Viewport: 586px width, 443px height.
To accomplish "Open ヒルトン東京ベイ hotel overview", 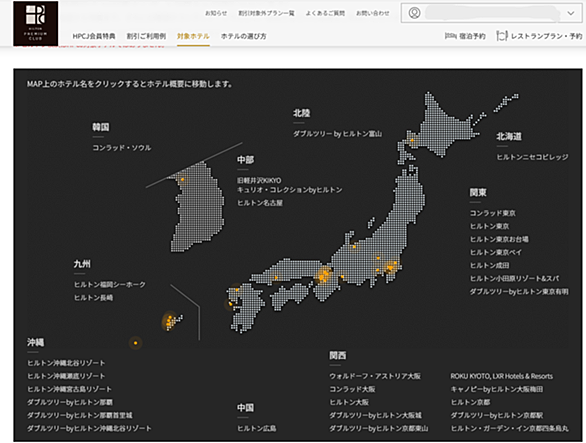I will (496, 252).
